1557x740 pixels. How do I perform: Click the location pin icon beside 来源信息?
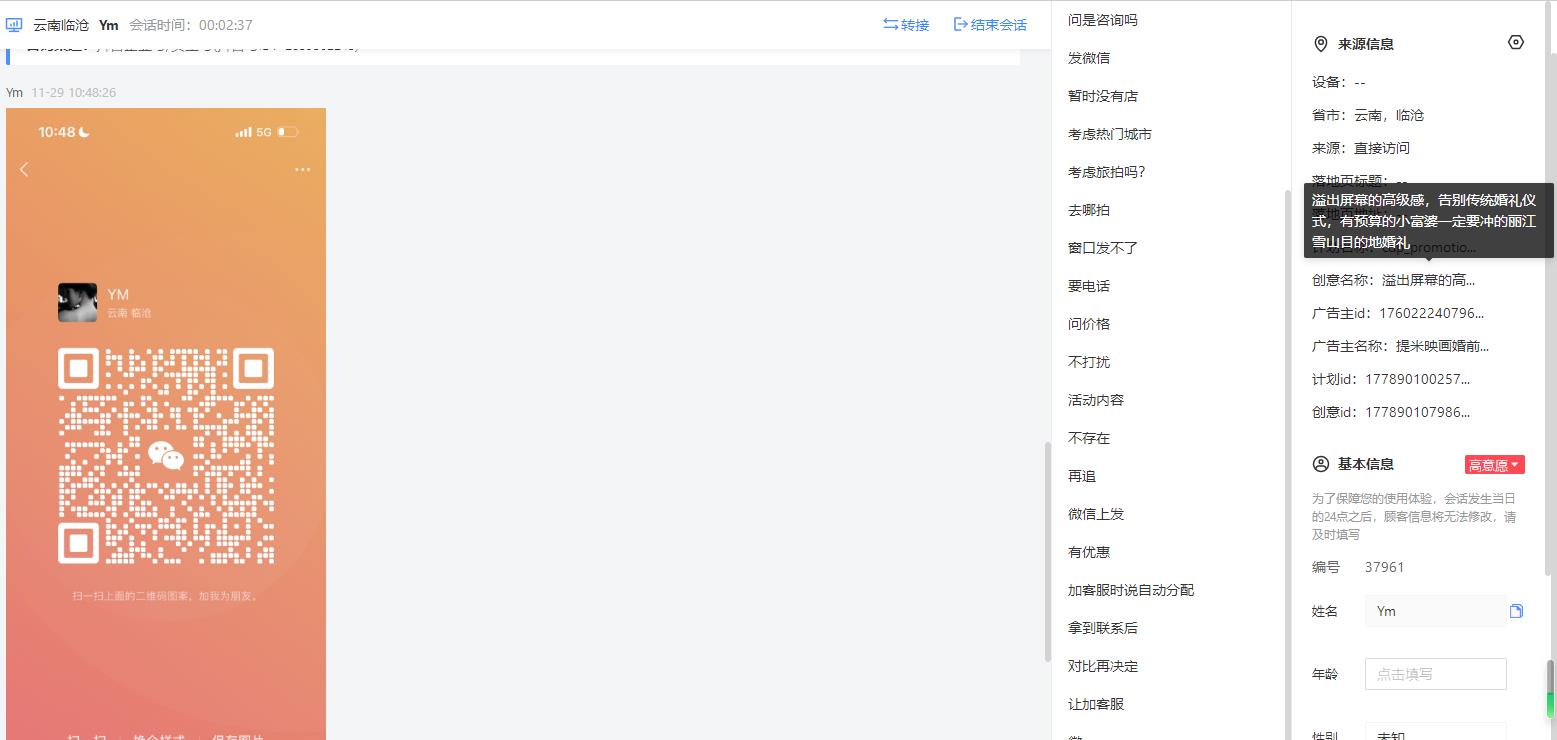click(1321, 44)
